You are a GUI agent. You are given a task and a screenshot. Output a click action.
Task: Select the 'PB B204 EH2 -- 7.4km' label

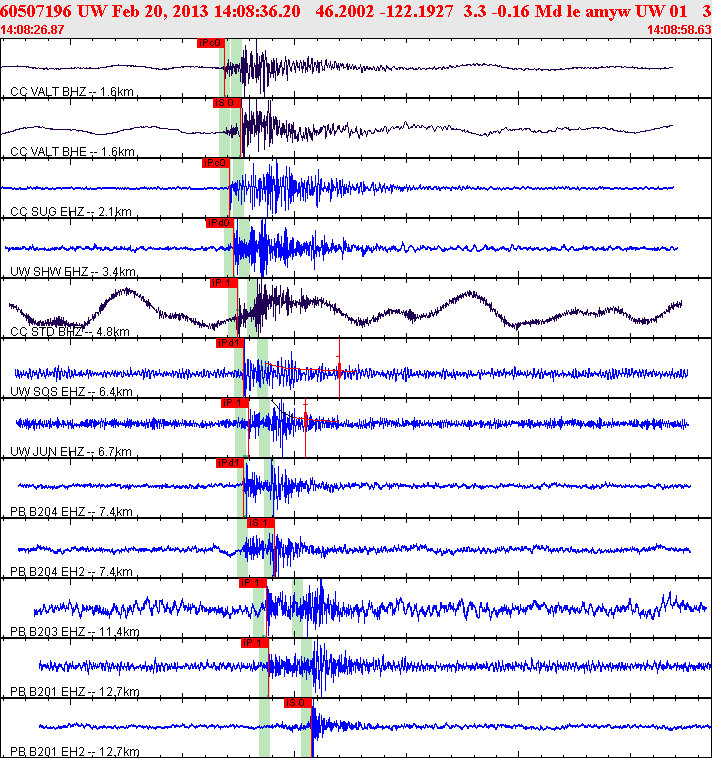[72, 571]
